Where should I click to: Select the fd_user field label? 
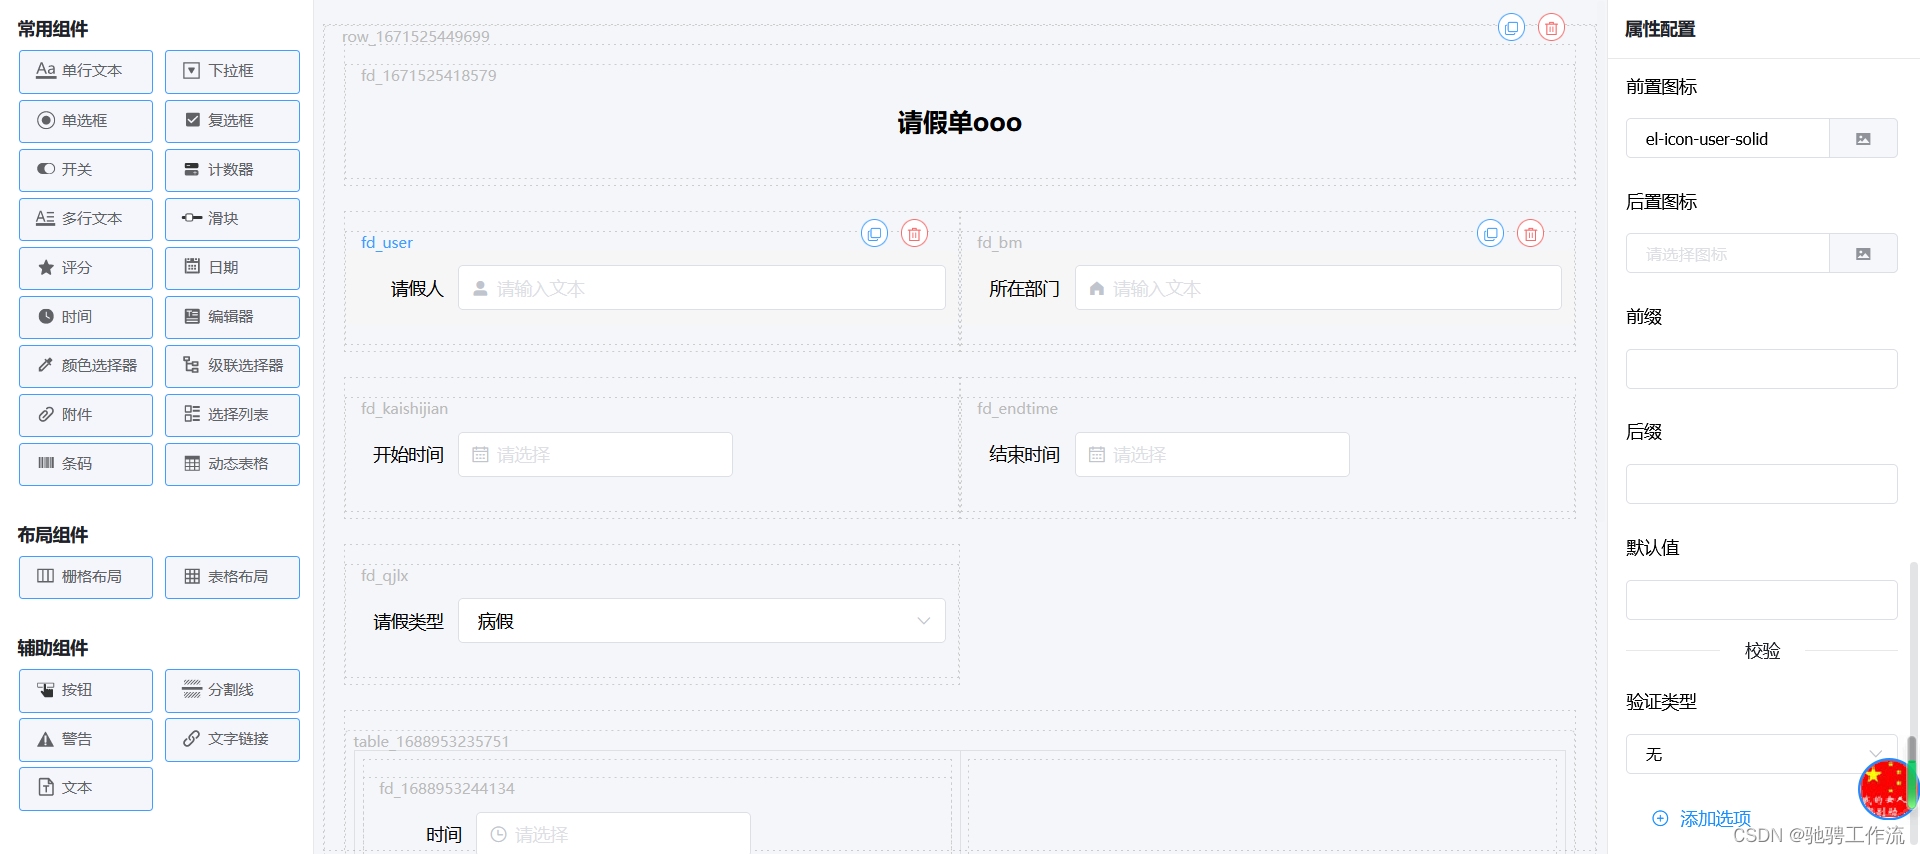click(387, 243)
